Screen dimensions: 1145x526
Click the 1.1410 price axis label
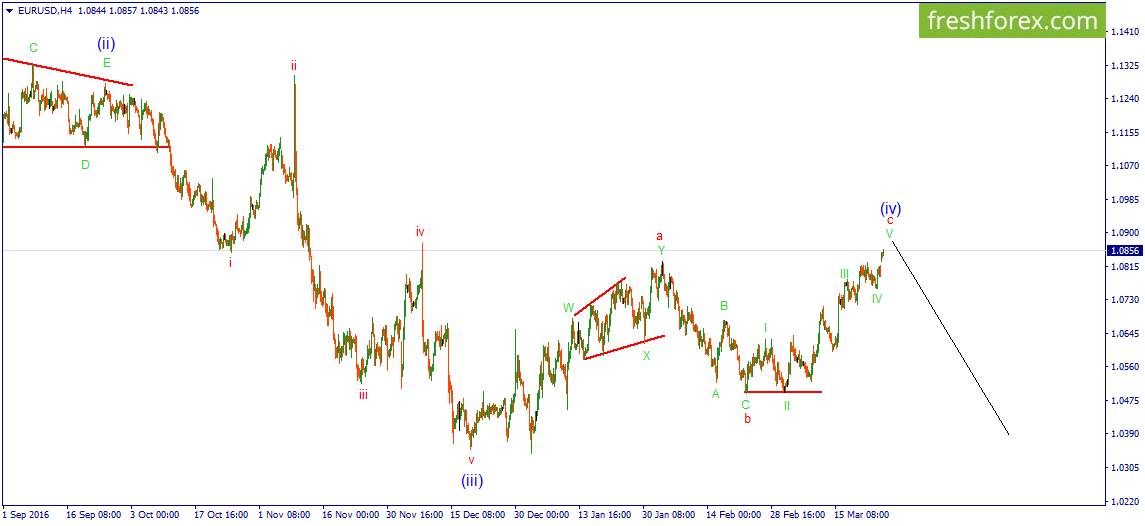click(1123, 32)
